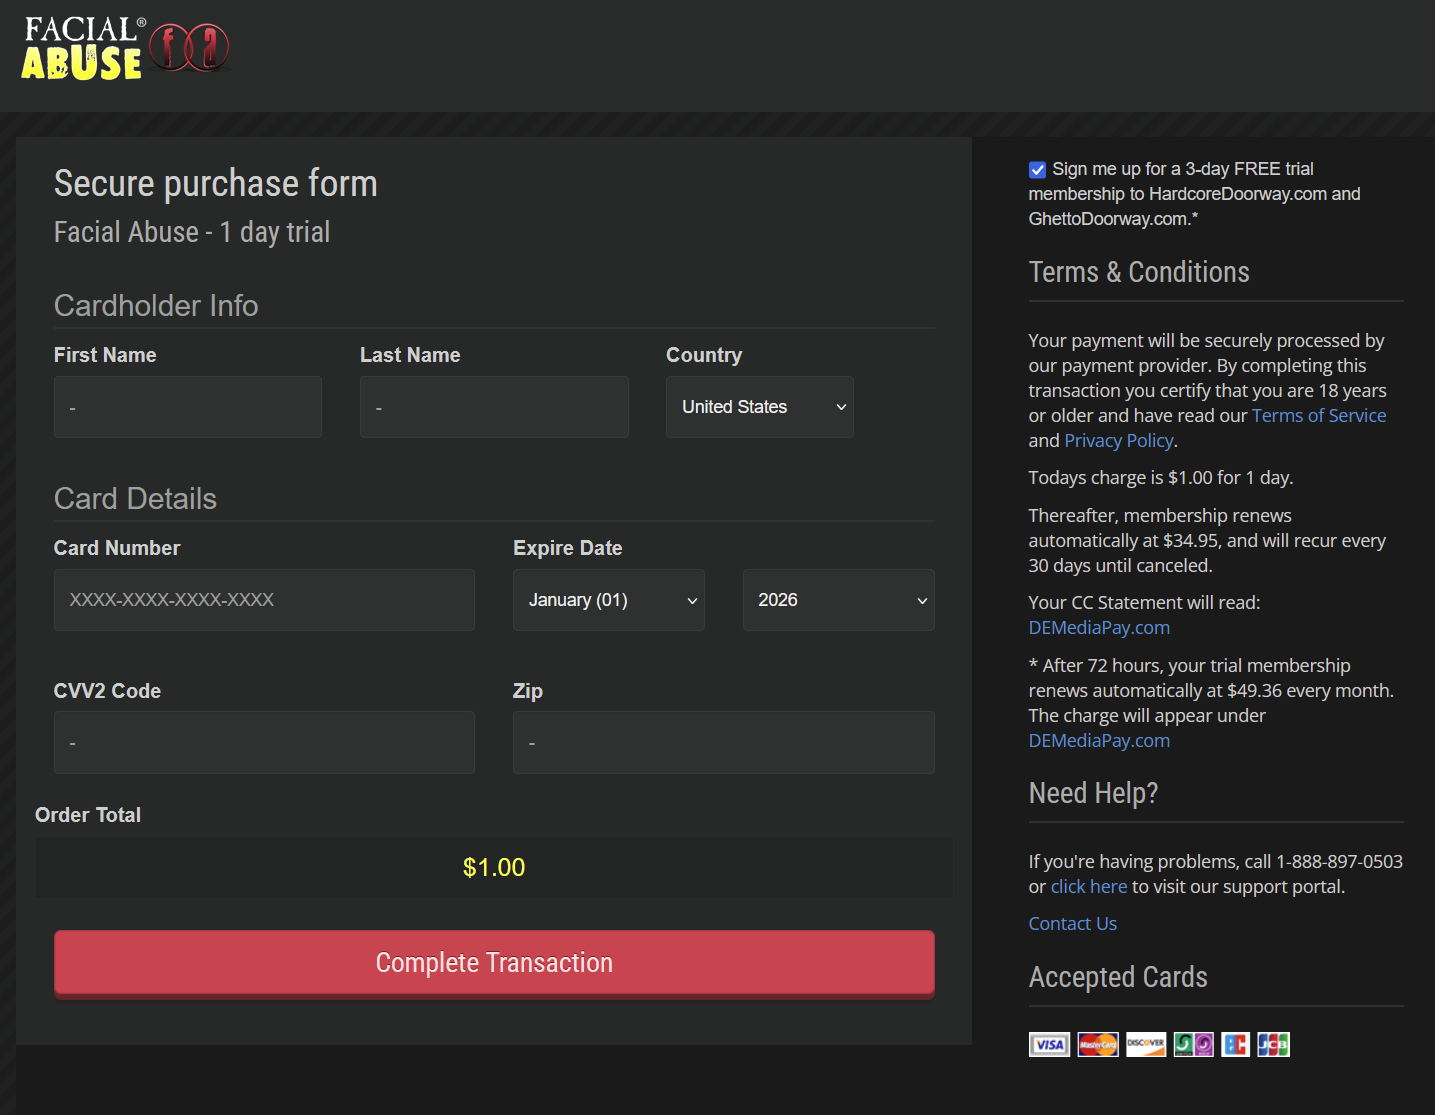Click the 'Terms & Conditions' heading
This screenshot has height=1115, width=1435.
tap(1139, 272)
